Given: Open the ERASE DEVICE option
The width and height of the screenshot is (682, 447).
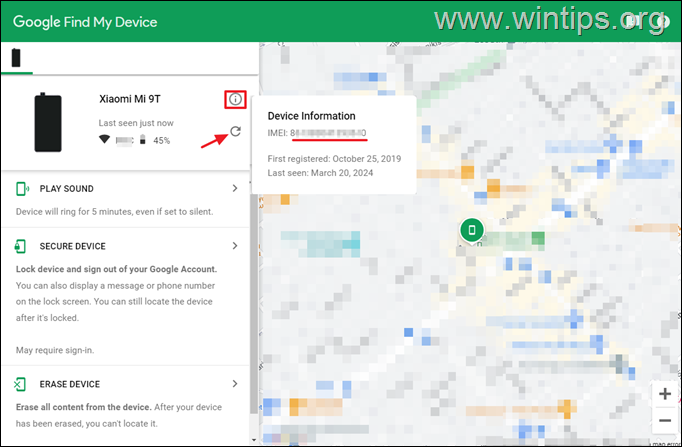Looking at the screenshot, I should [x=70, y=384].
